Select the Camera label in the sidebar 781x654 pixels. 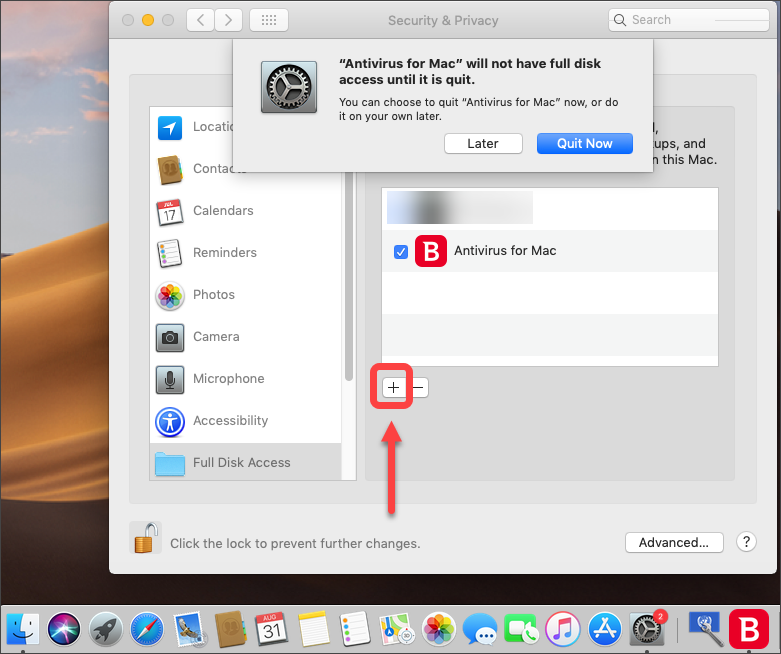[216, 337]
